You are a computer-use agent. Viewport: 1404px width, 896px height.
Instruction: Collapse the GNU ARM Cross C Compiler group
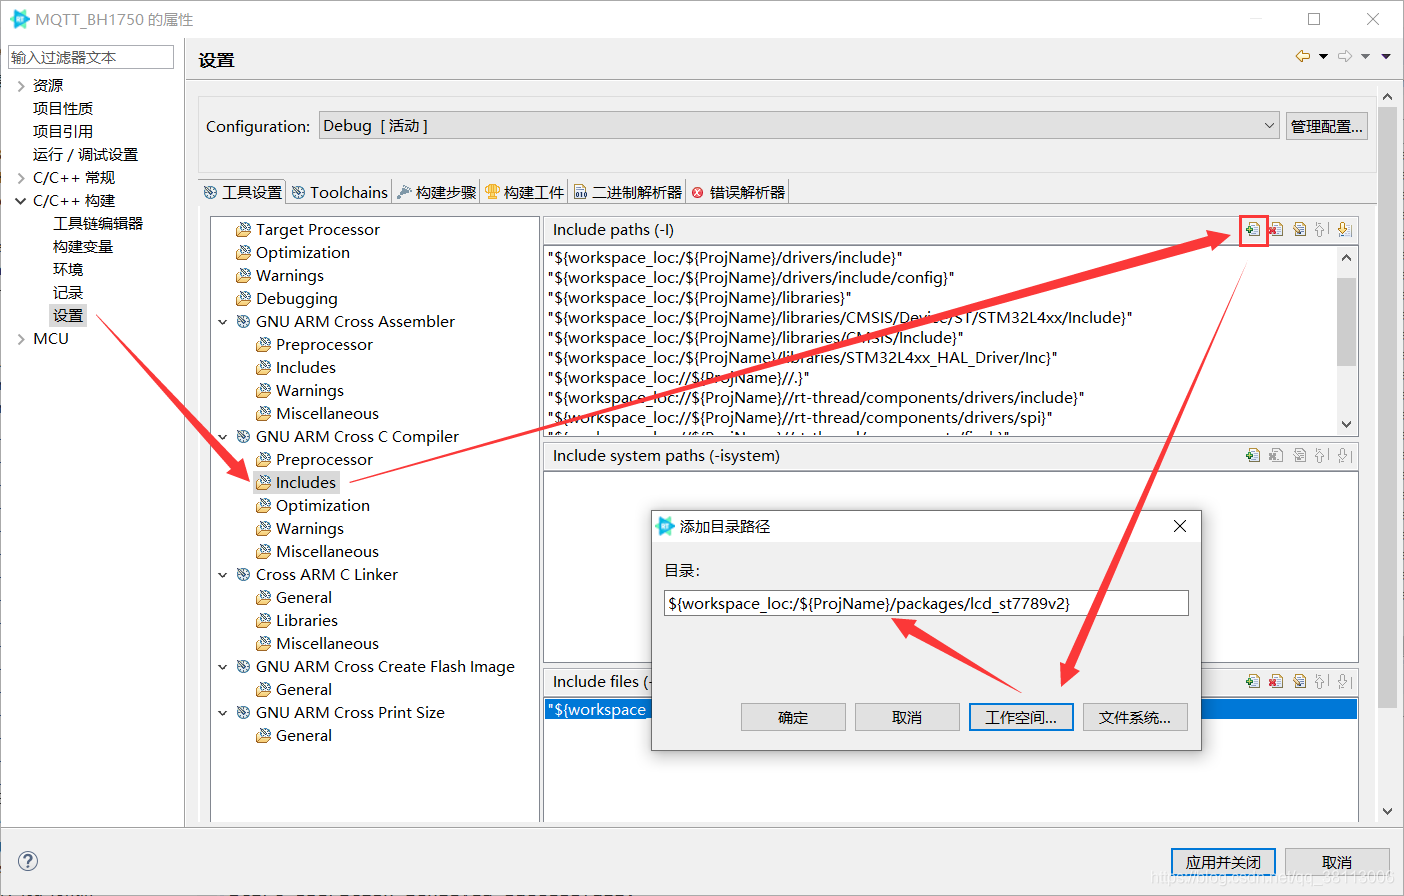click(x=222, y=436)
